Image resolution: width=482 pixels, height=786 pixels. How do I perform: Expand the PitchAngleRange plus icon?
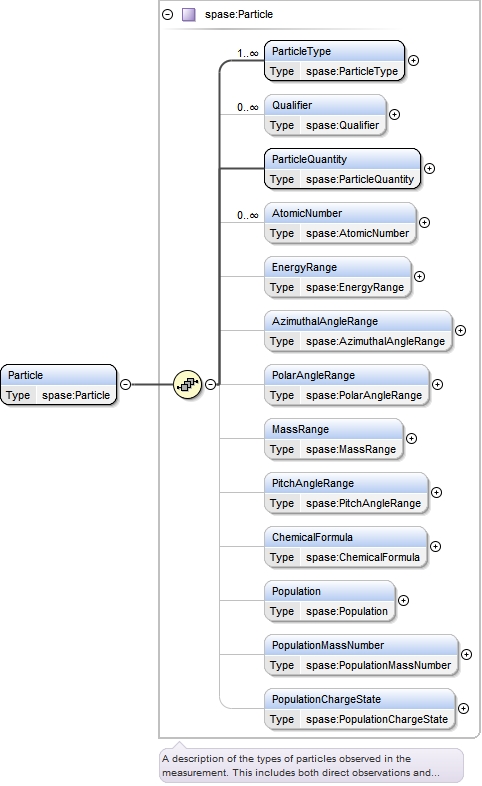pyautogui.click(x=436, y=492)
